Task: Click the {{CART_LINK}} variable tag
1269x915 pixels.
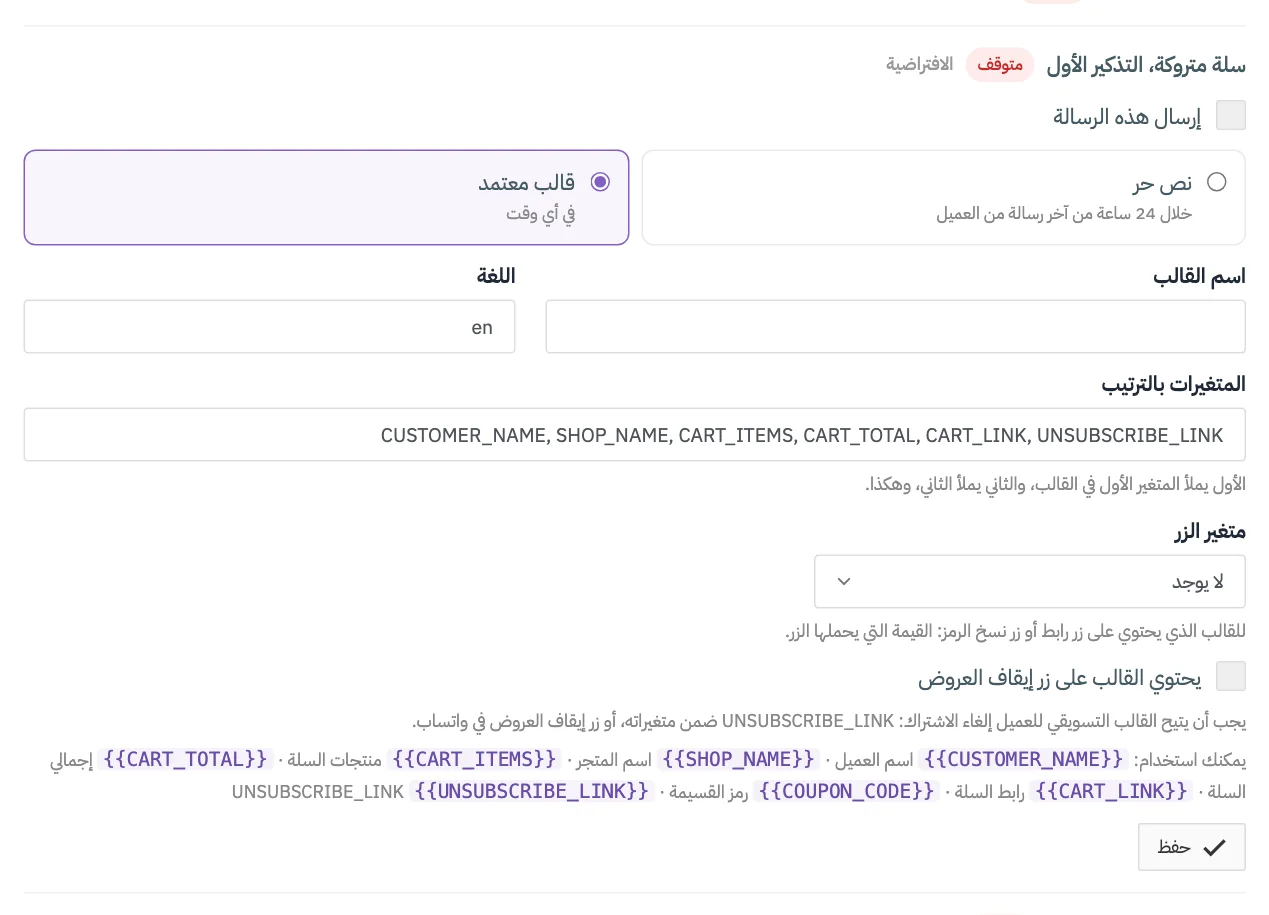Action: click(x=1110, y=791)
